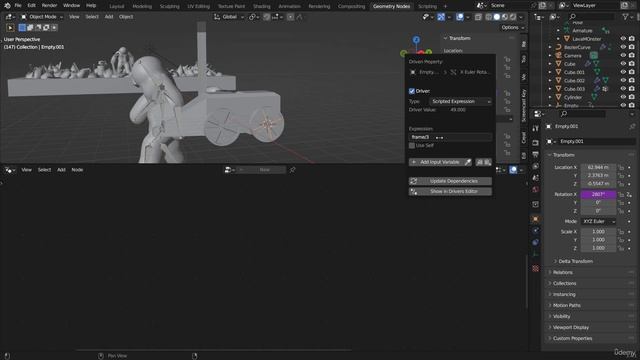Open the View Layer properties tab icon
This screenshot has height=360, width=640.
coord(536,166)
